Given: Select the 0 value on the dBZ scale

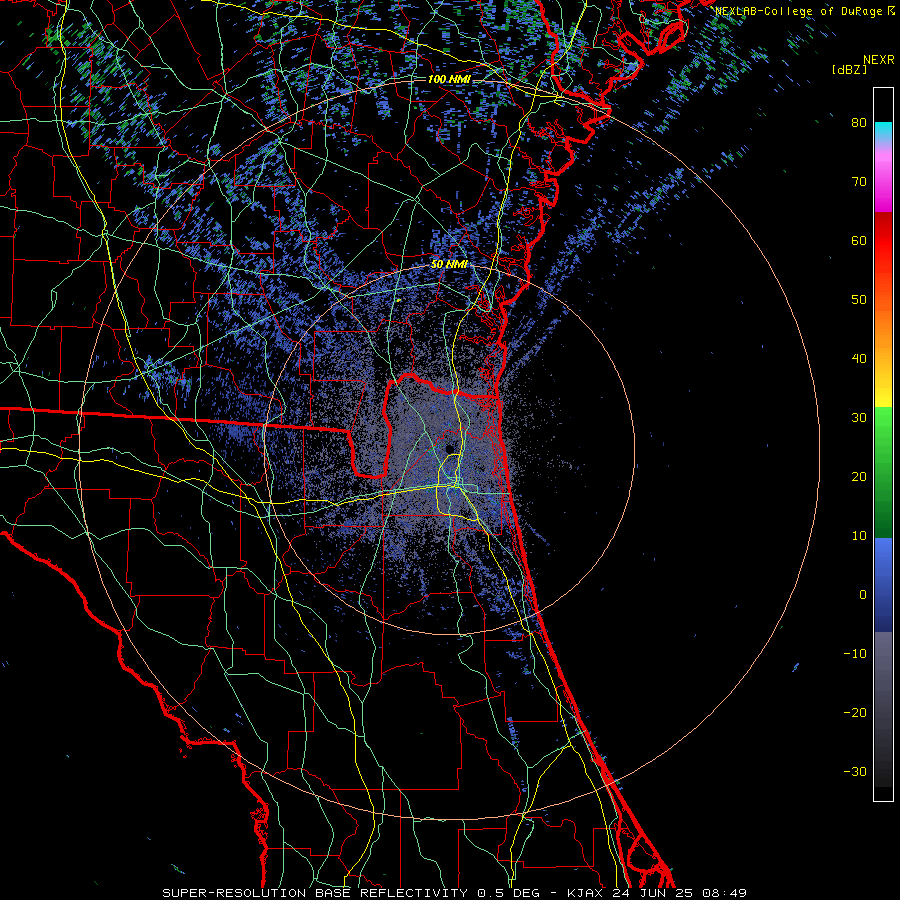Looking at the screenshot, I should 863,595.
